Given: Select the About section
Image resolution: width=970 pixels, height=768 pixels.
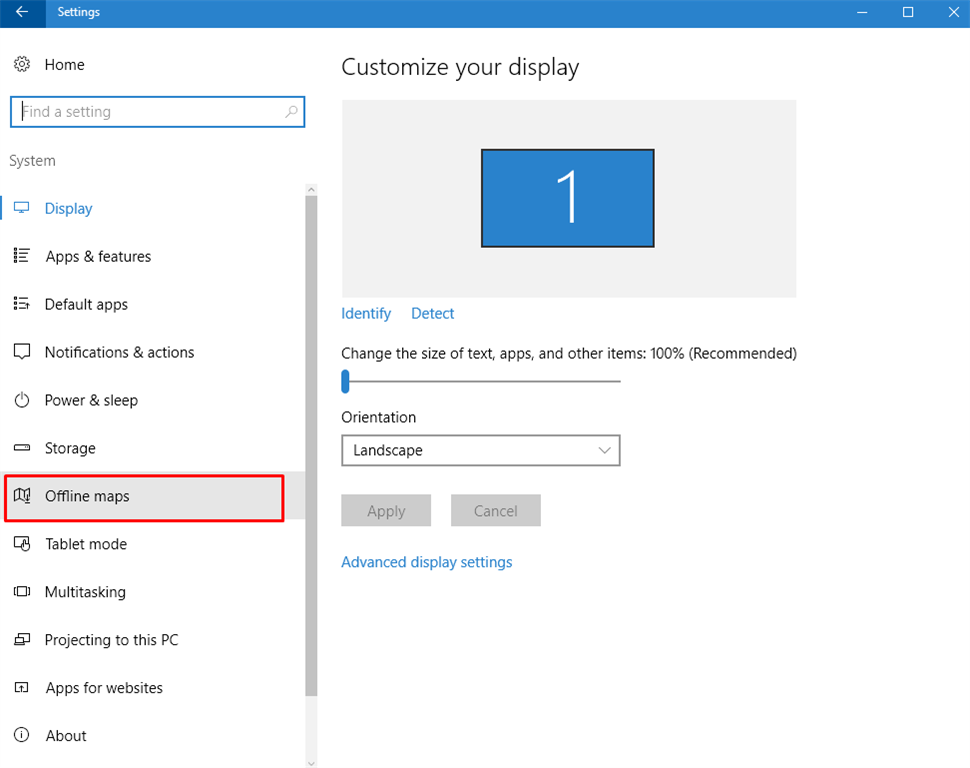Looking at the screenshot, I should pos(66,736).
